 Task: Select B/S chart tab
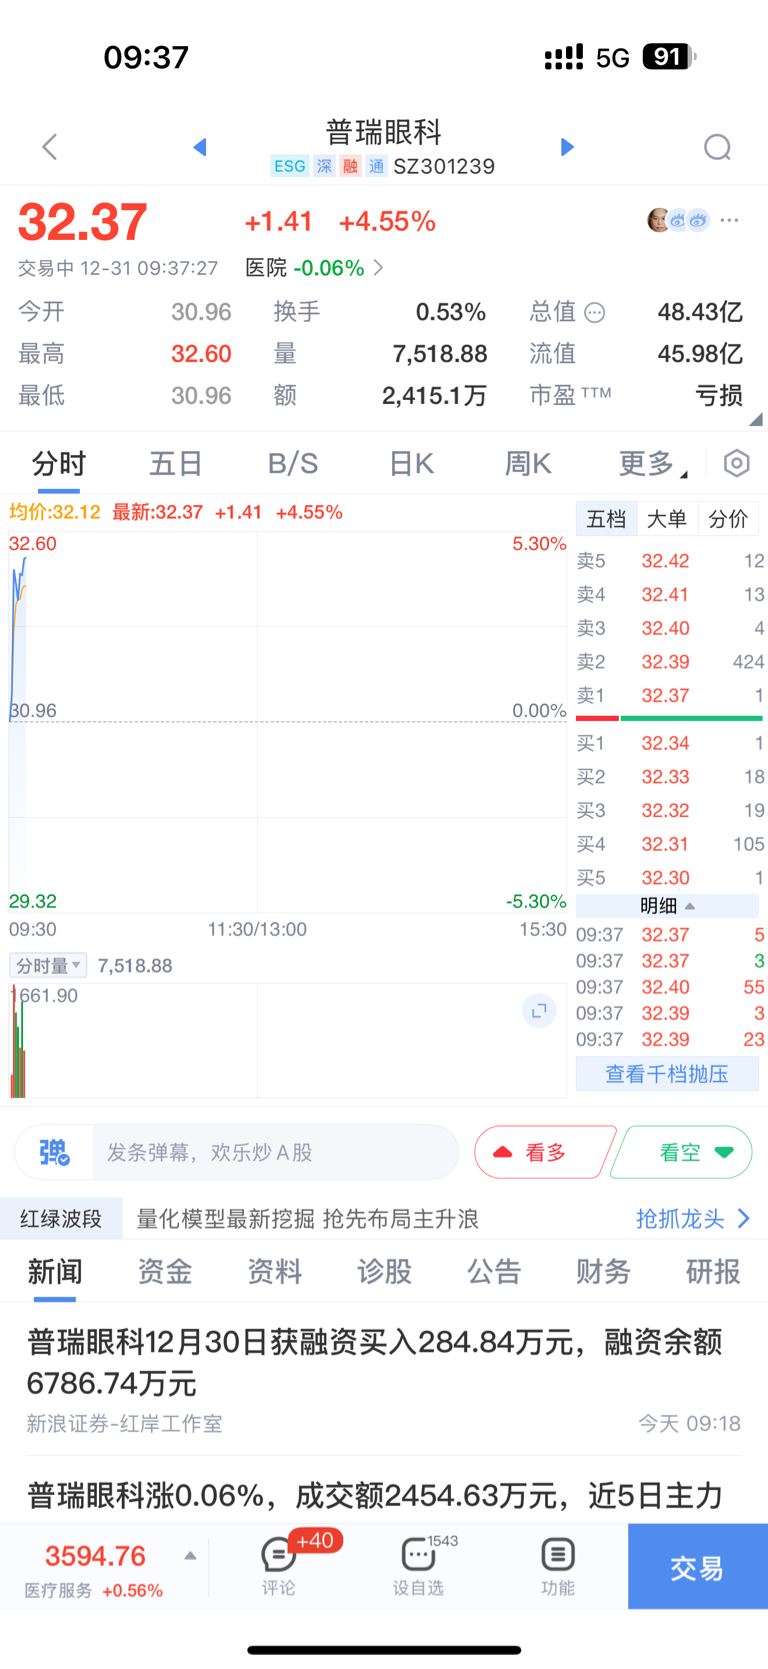pyautogui.click(x=293, y=464)
